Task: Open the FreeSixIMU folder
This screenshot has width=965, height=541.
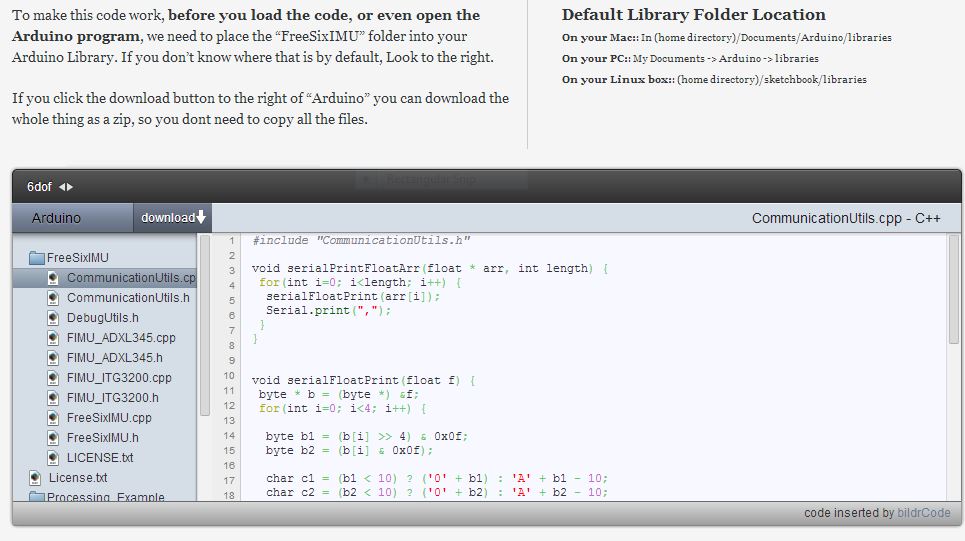Action: coord(78,257)
